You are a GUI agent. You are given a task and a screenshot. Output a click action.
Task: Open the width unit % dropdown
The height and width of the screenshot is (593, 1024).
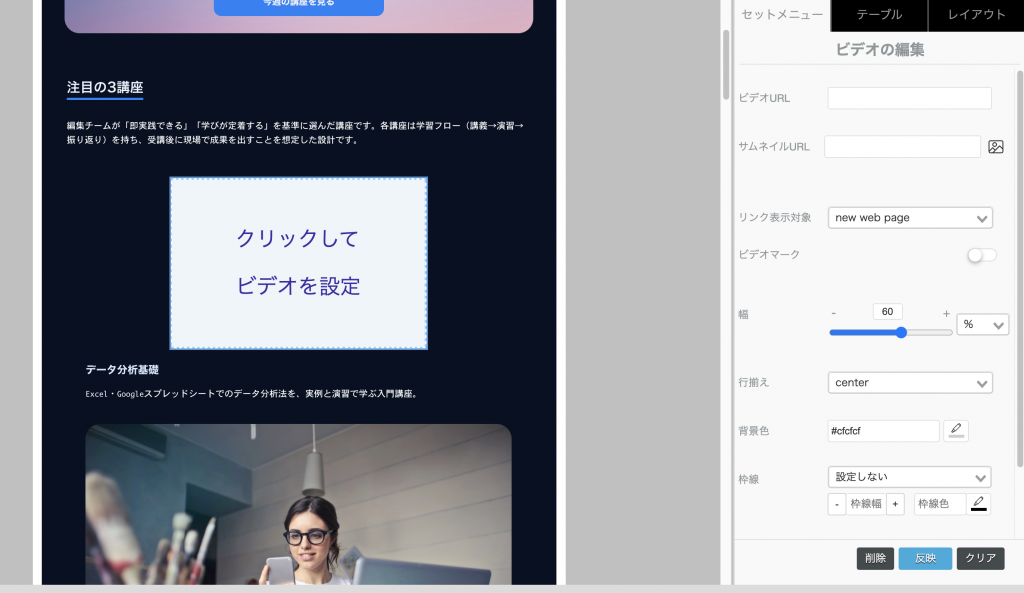982,324
